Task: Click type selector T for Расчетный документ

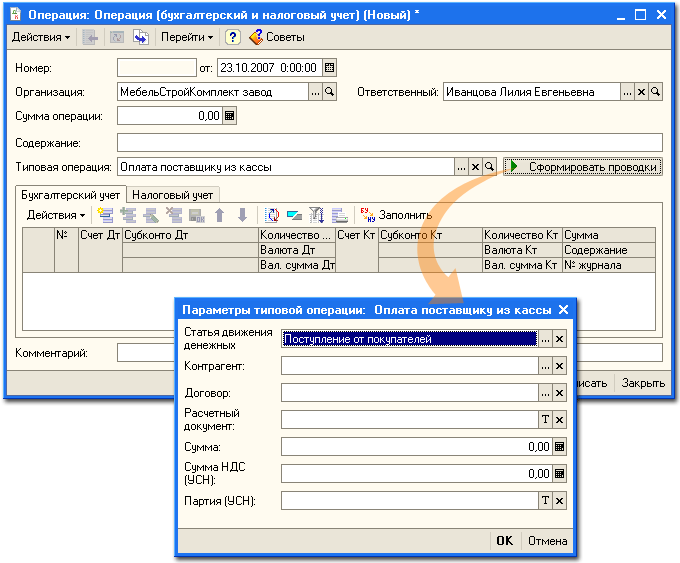Action: 546,420
